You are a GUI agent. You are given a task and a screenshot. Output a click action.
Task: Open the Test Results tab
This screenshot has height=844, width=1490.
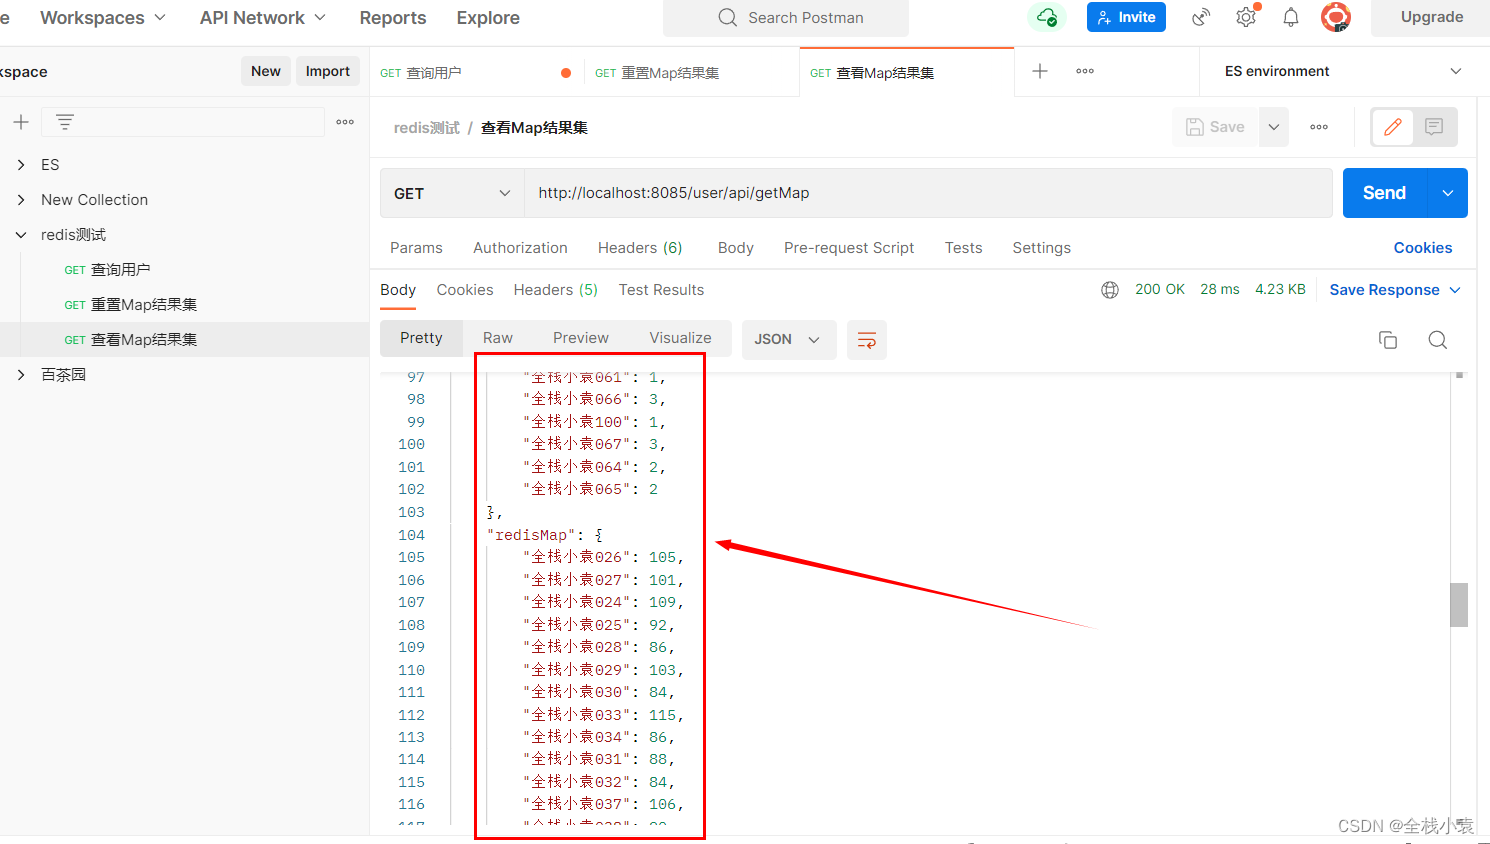point(661,290)
